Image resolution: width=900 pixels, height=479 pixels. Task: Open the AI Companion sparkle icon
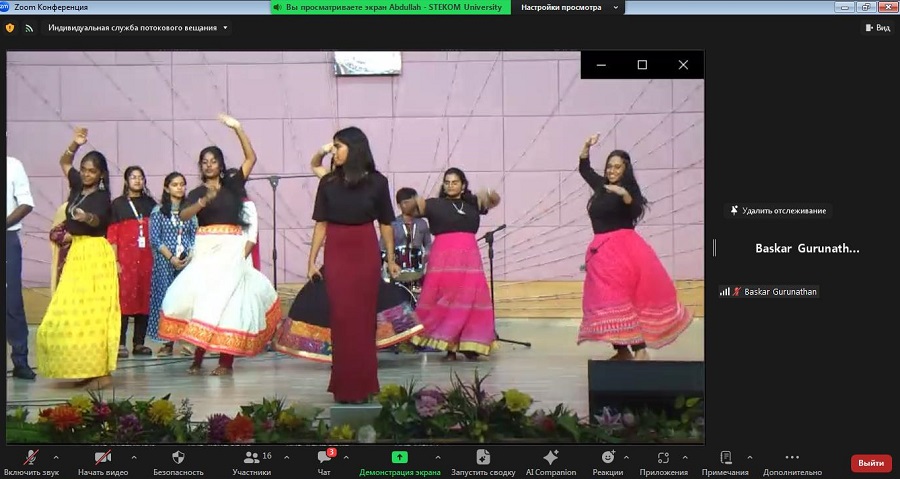tap(551, 457)
